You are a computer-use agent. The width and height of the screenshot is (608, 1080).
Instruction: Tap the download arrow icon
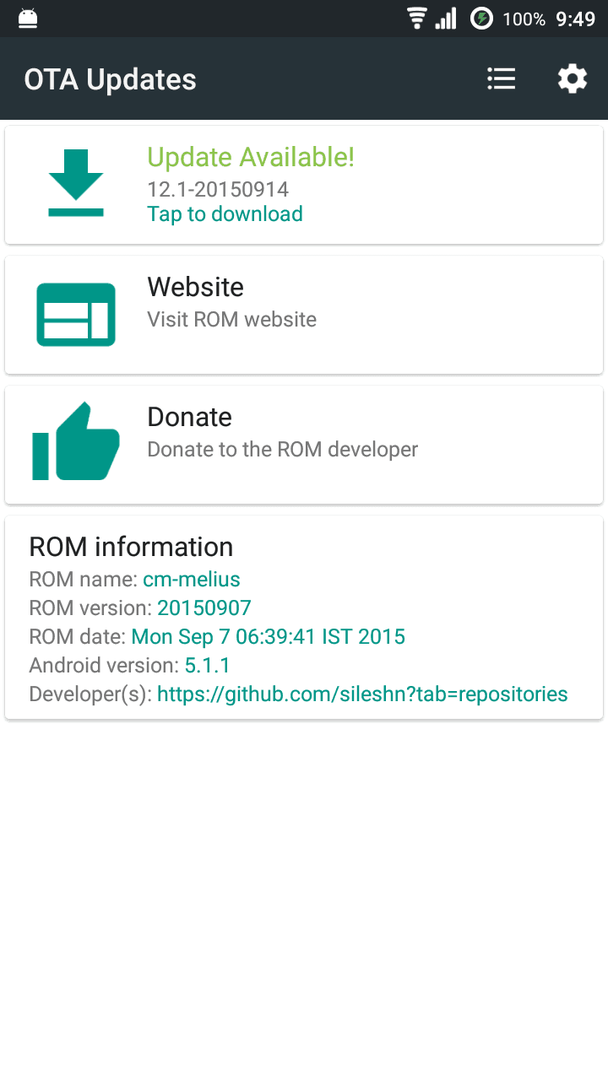[x=76, y=183]
